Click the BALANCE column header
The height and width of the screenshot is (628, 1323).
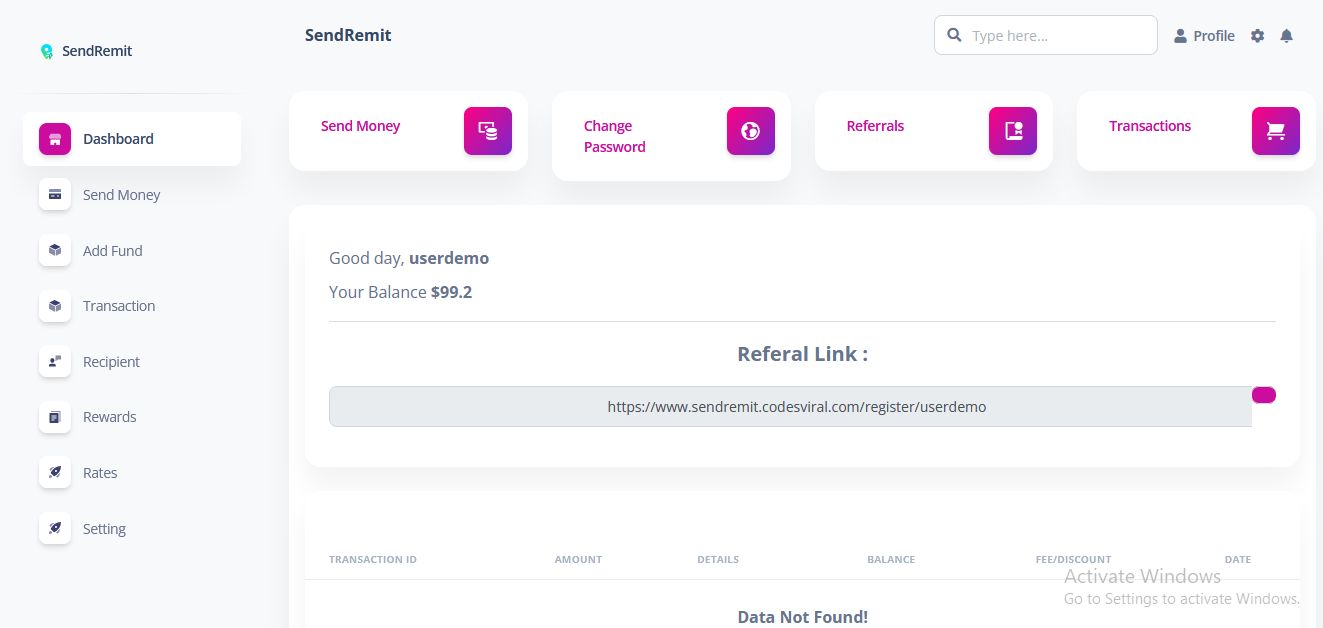(891, 559)
